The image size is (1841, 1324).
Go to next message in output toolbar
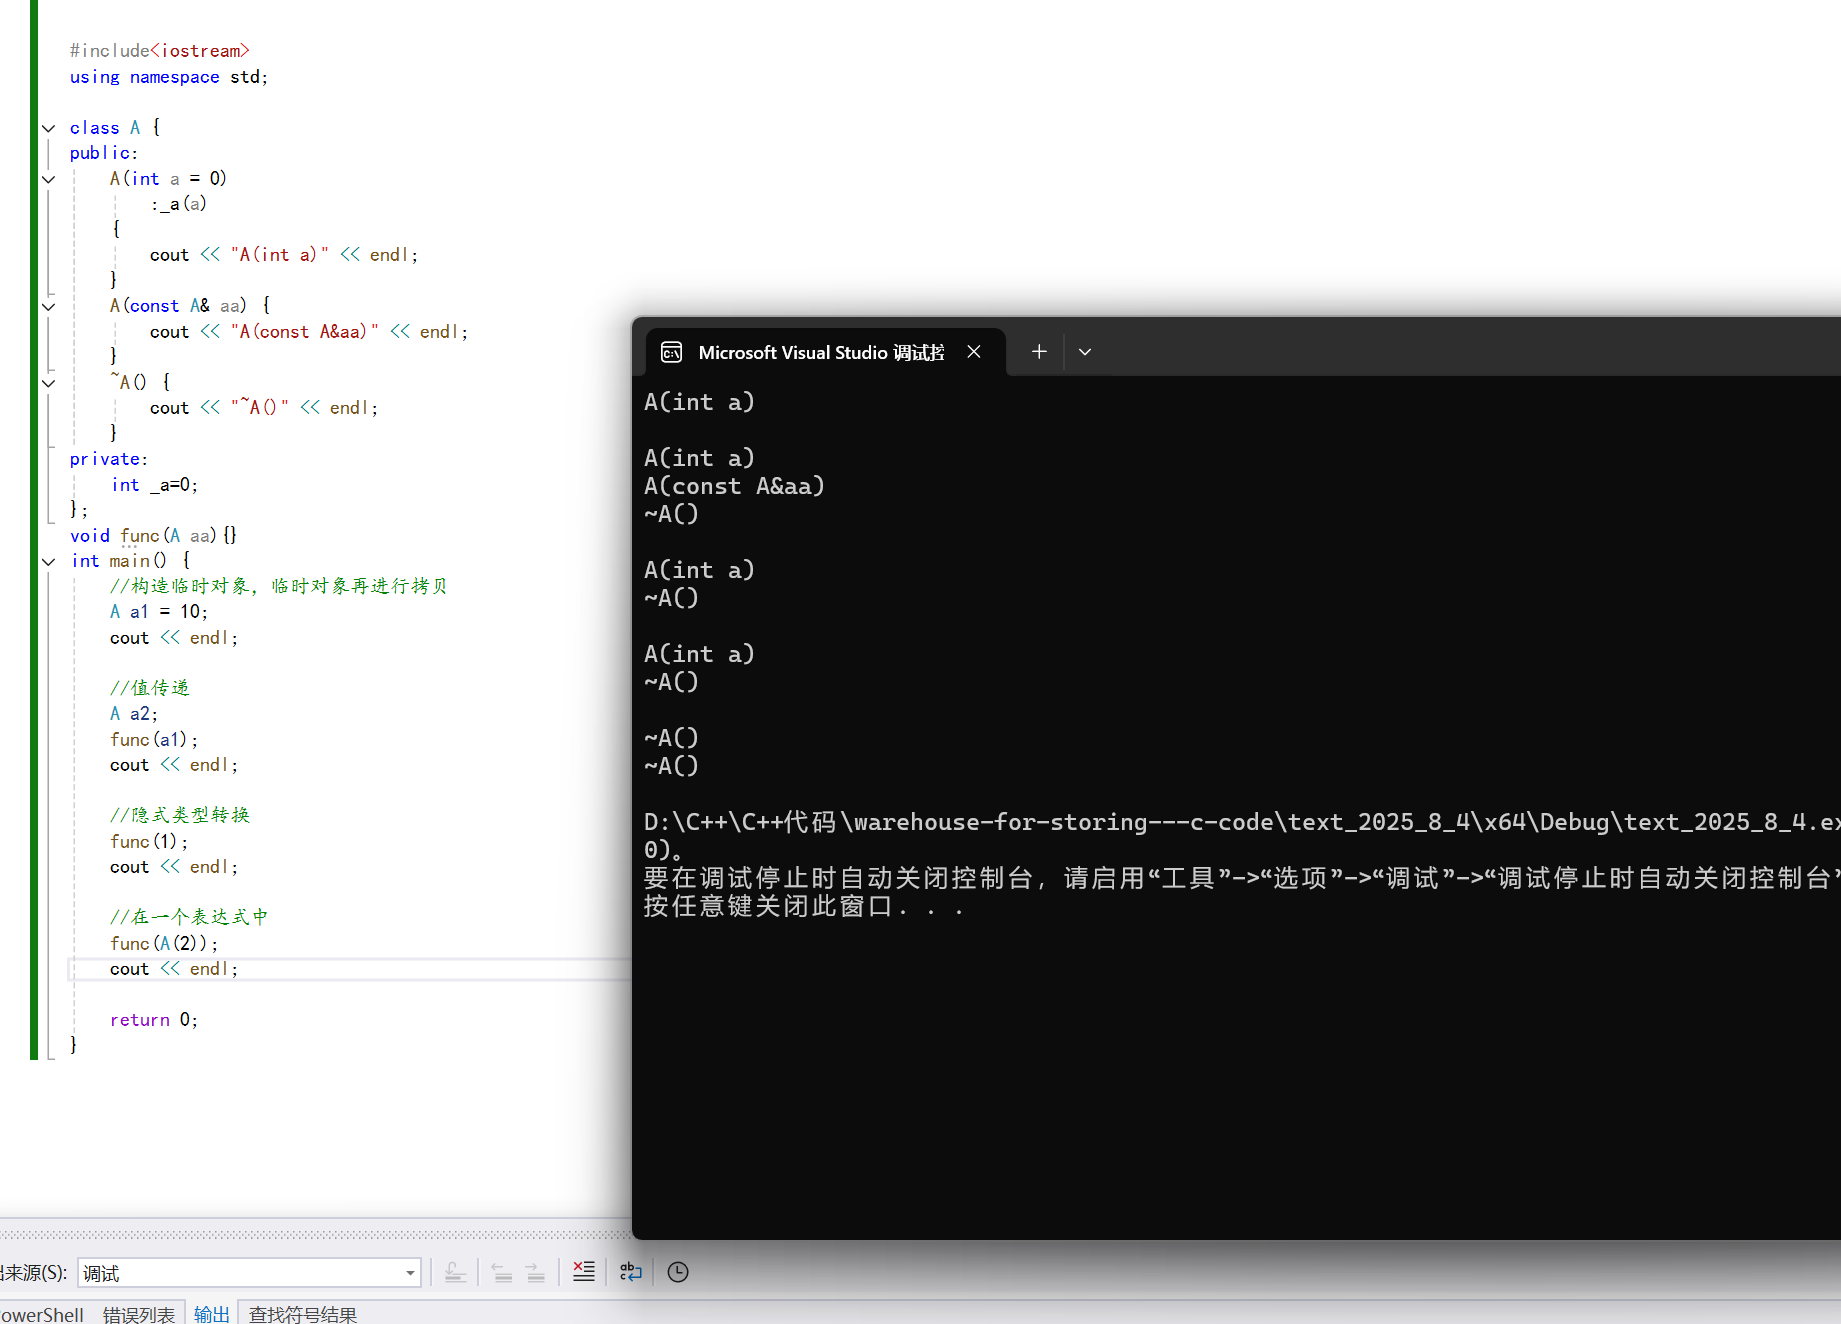(x=535, y=1272)
